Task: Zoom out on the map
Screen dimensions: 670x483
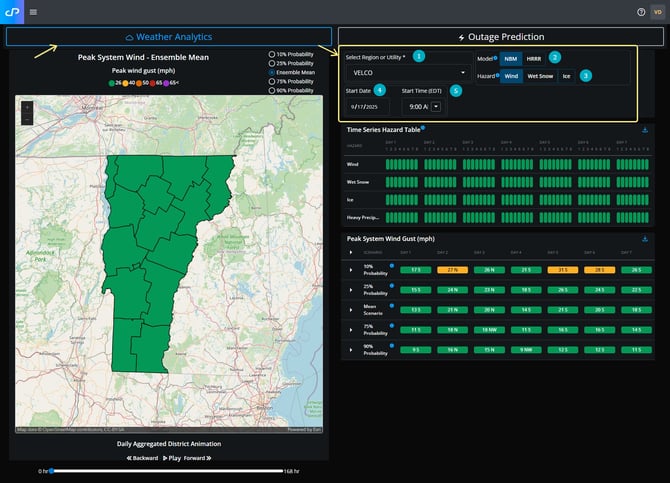Action: click(27, 118)
